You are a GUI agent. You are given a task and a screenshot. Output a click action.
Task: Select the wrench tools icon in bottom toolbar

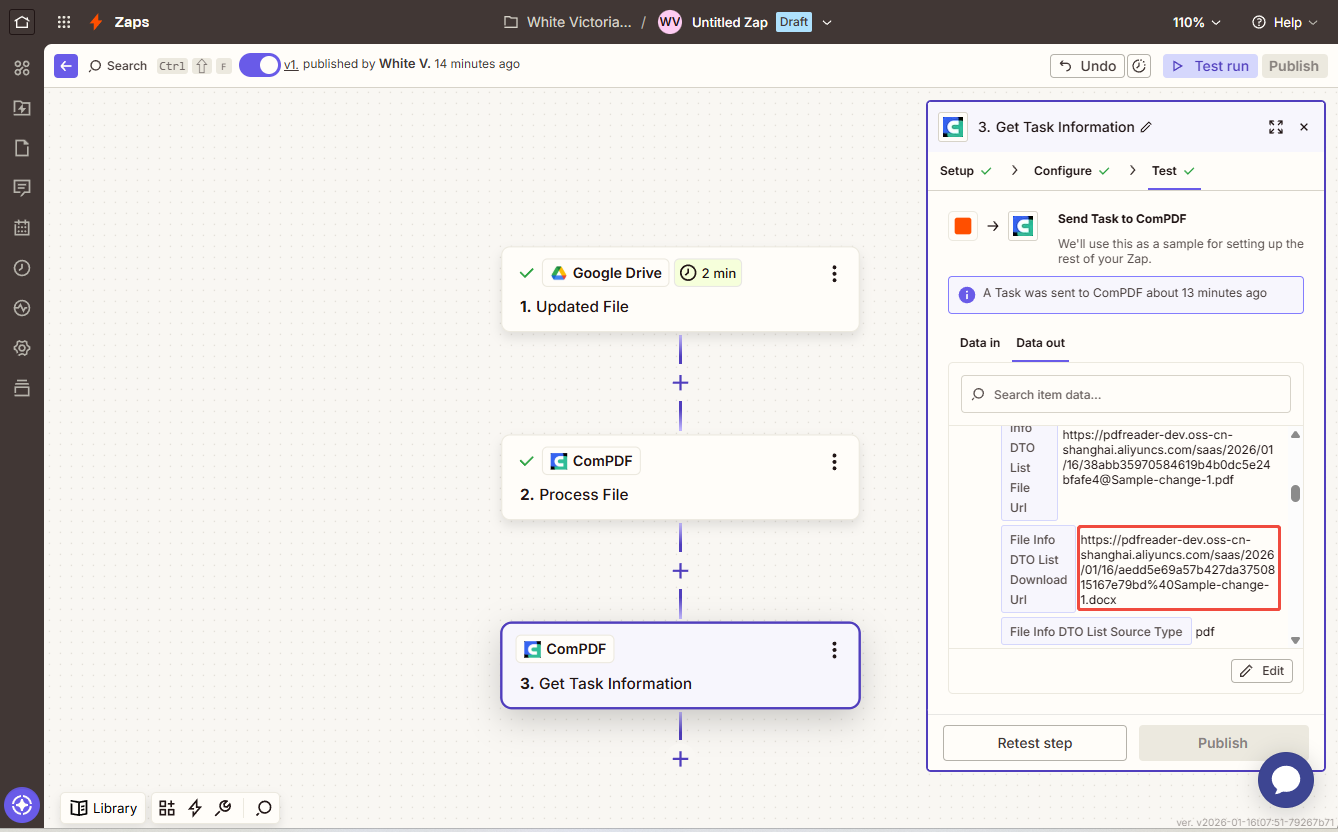[x=224, y=808]
